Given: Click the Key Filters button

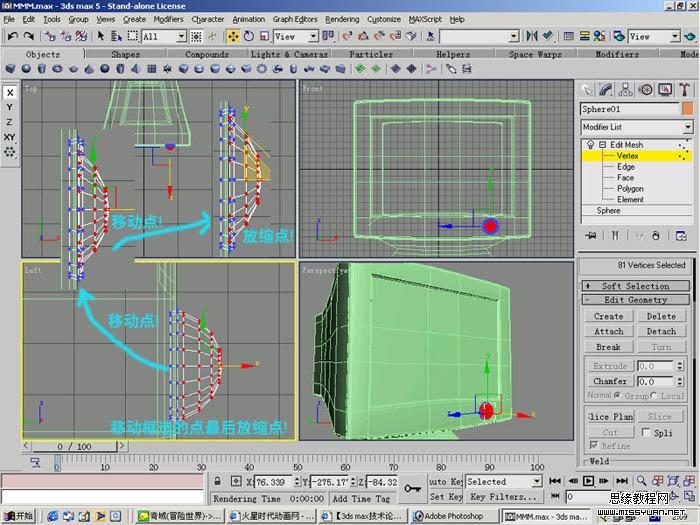Looking at the screenshot, I should click(x=503, y=496).
